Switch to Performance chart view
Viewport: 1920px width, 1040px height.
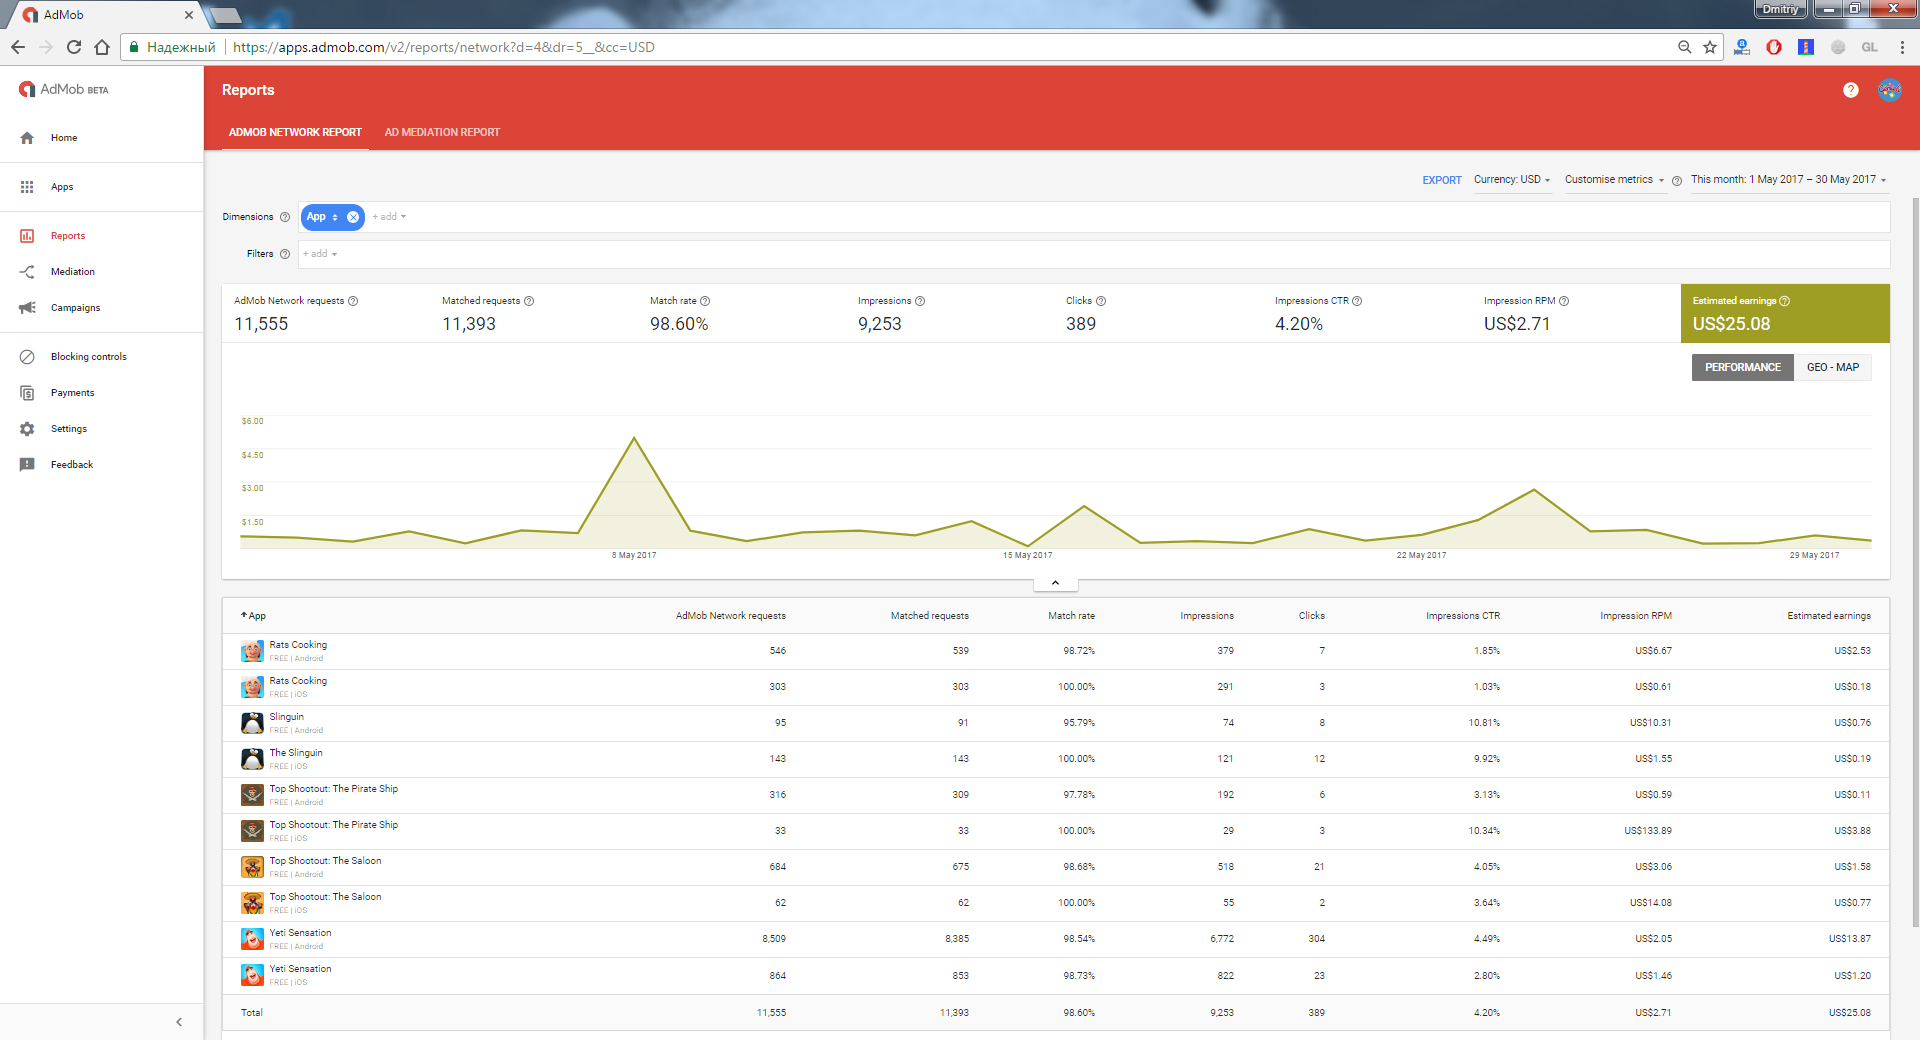[x=1742, y=368]
